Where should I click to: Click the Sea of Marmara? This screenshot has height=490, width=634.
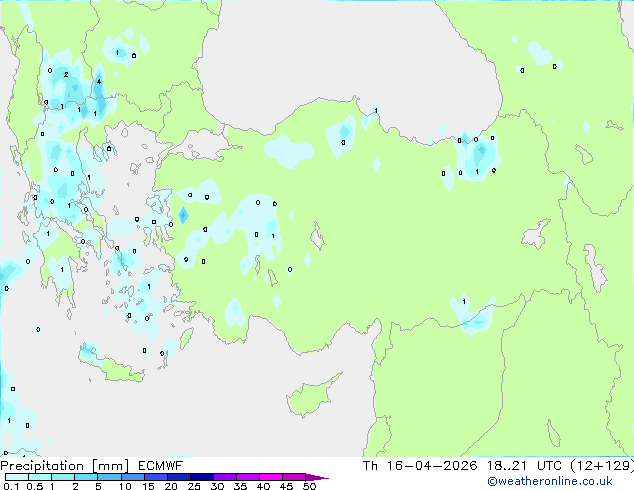click(x=205, y=147)
